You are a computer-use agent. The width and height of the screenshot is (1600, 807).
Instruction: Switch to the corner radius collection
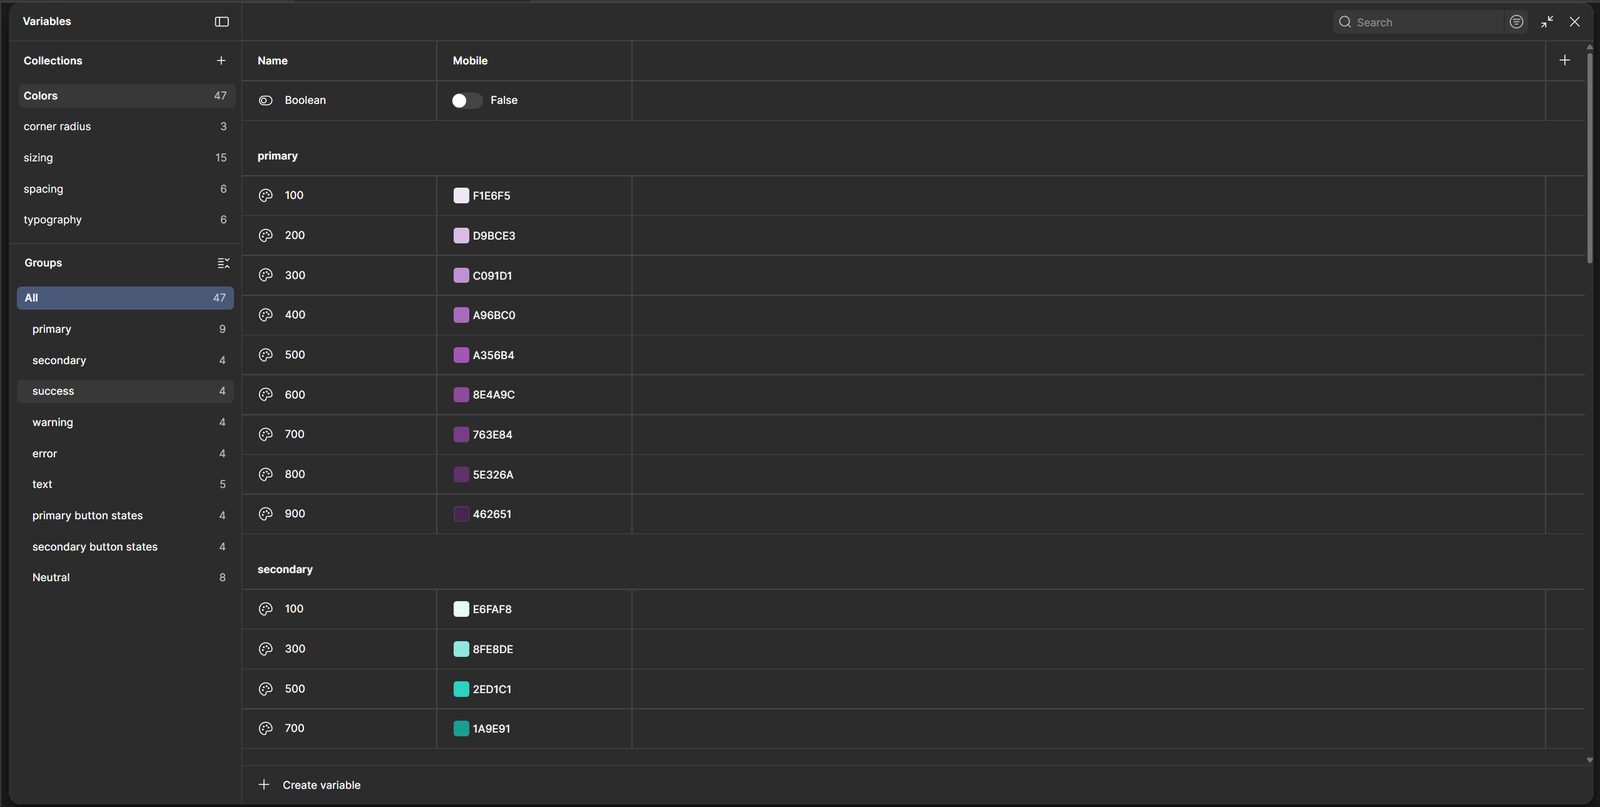coord(126,127)
